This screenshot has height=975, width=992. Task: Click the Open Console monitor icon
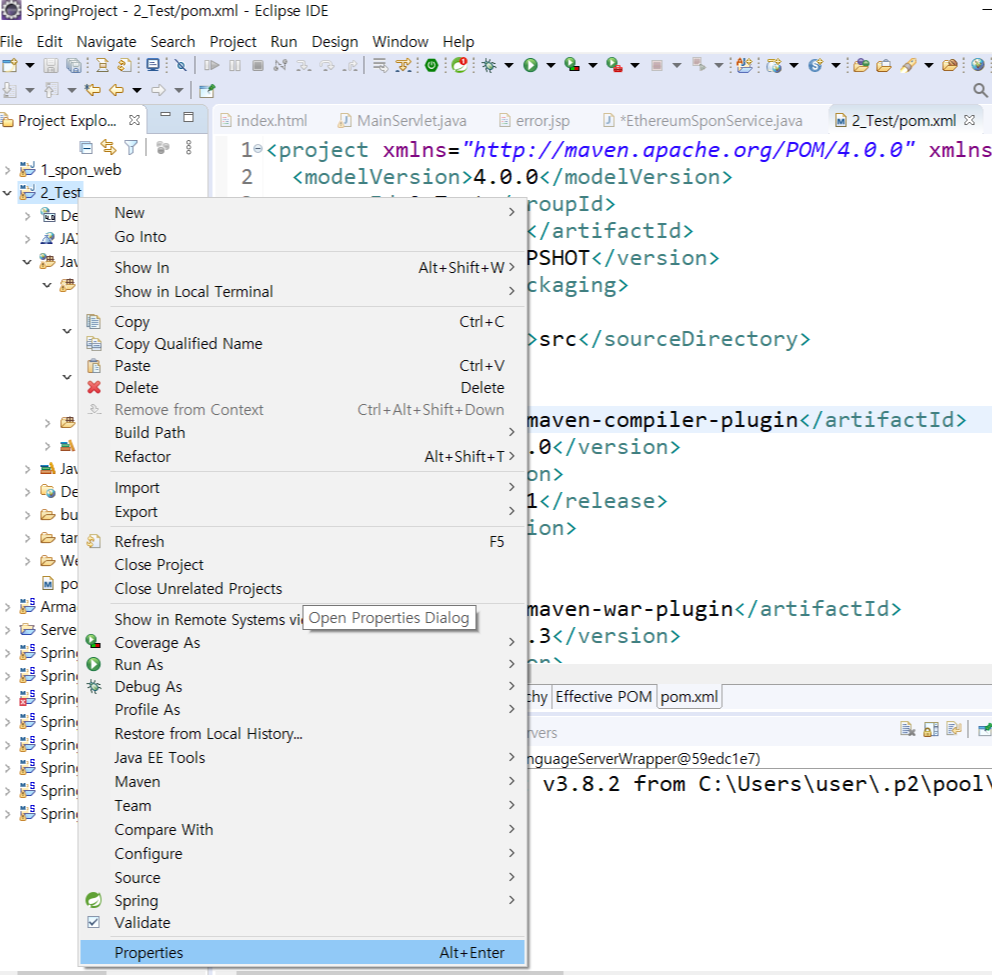click(153, 65)
